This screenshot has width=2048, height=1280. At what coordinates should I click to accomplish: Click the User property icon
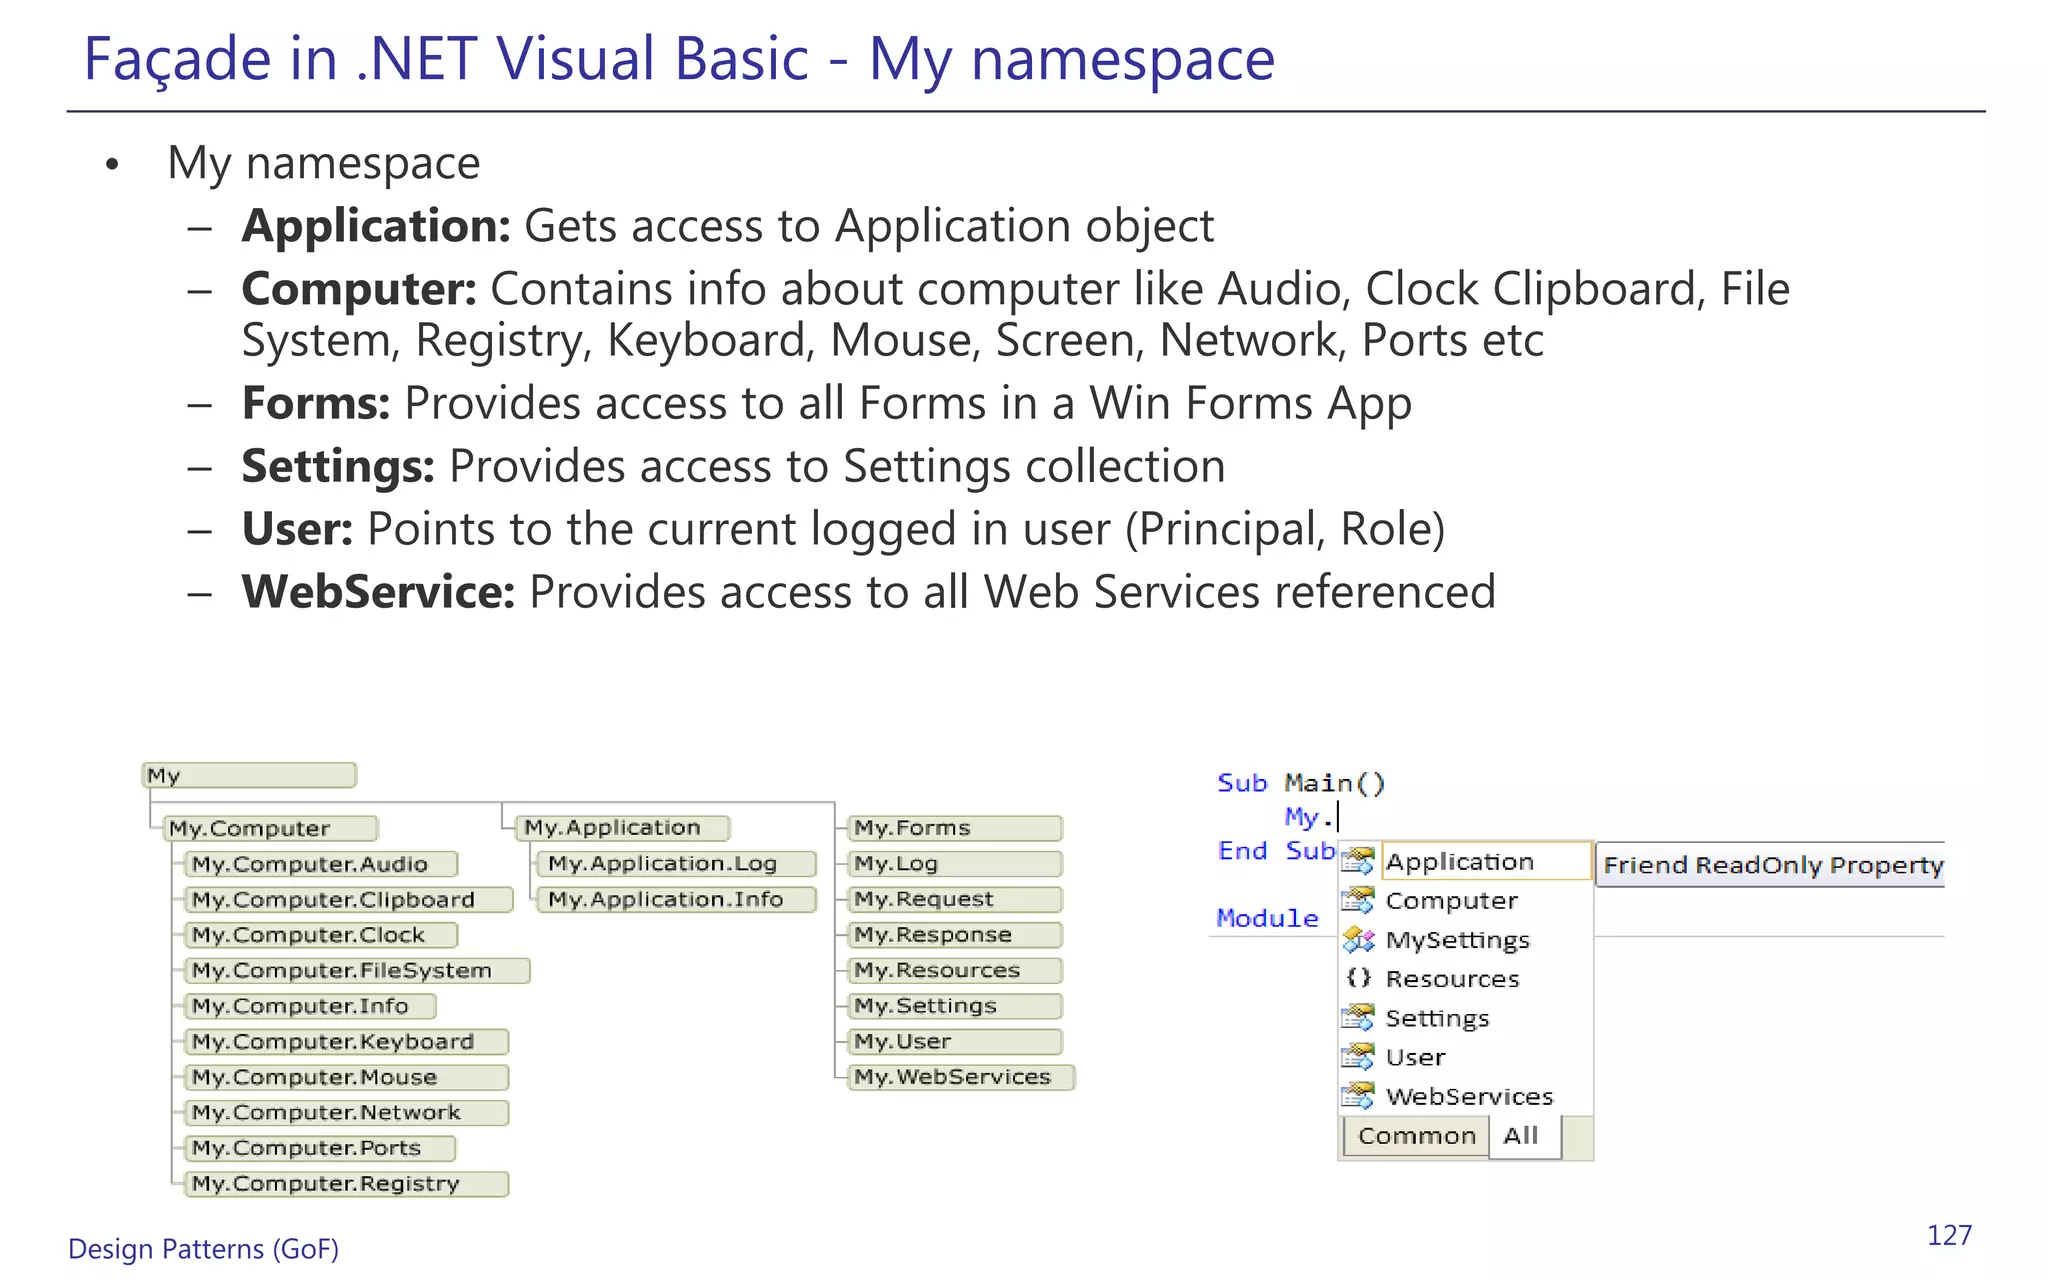pyautogui.click(x=1357, y=1057)
